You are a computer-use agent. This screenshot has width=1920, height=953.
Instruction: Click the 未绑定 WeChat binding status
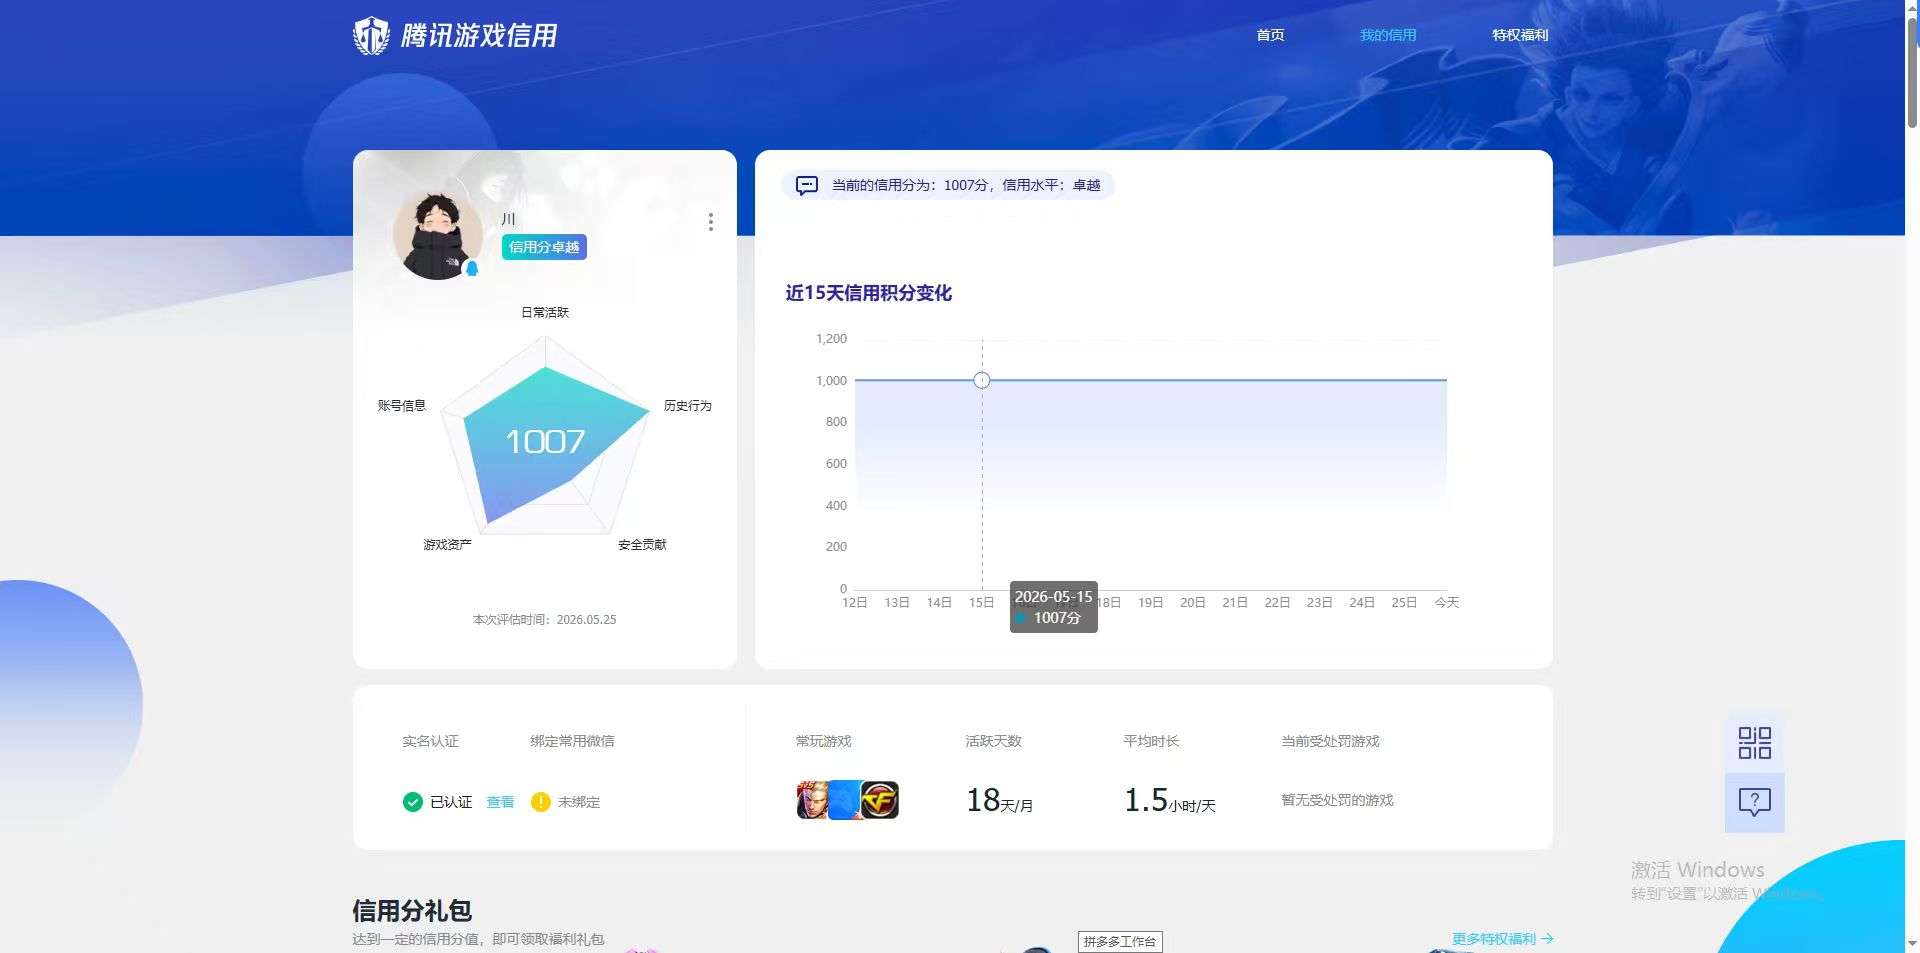pos(579,802)
